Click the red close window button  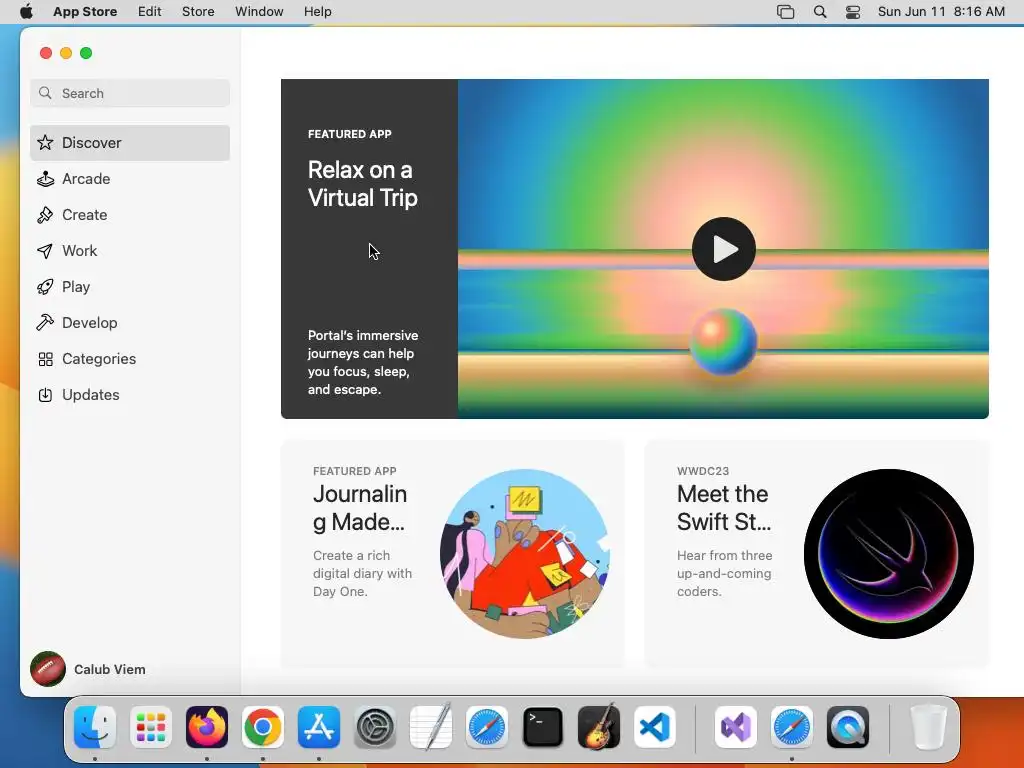(x=46, y=53)
